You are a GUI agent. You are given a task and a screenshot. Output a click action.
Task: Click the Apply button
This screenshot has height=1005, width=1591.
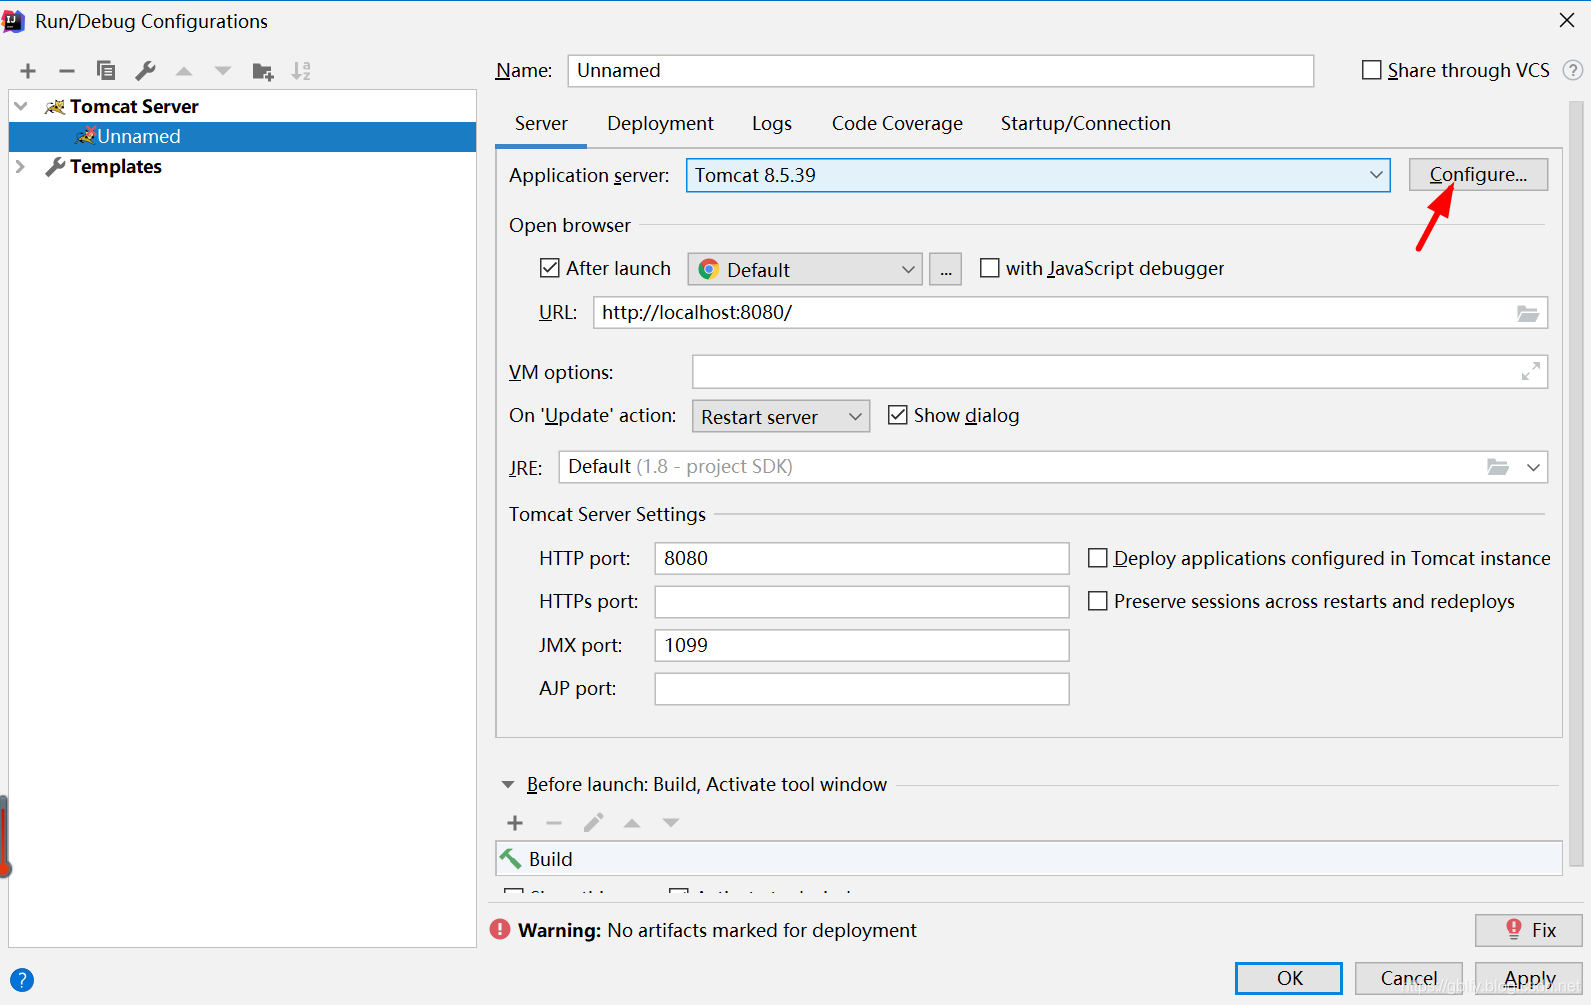click(1529, 978)
